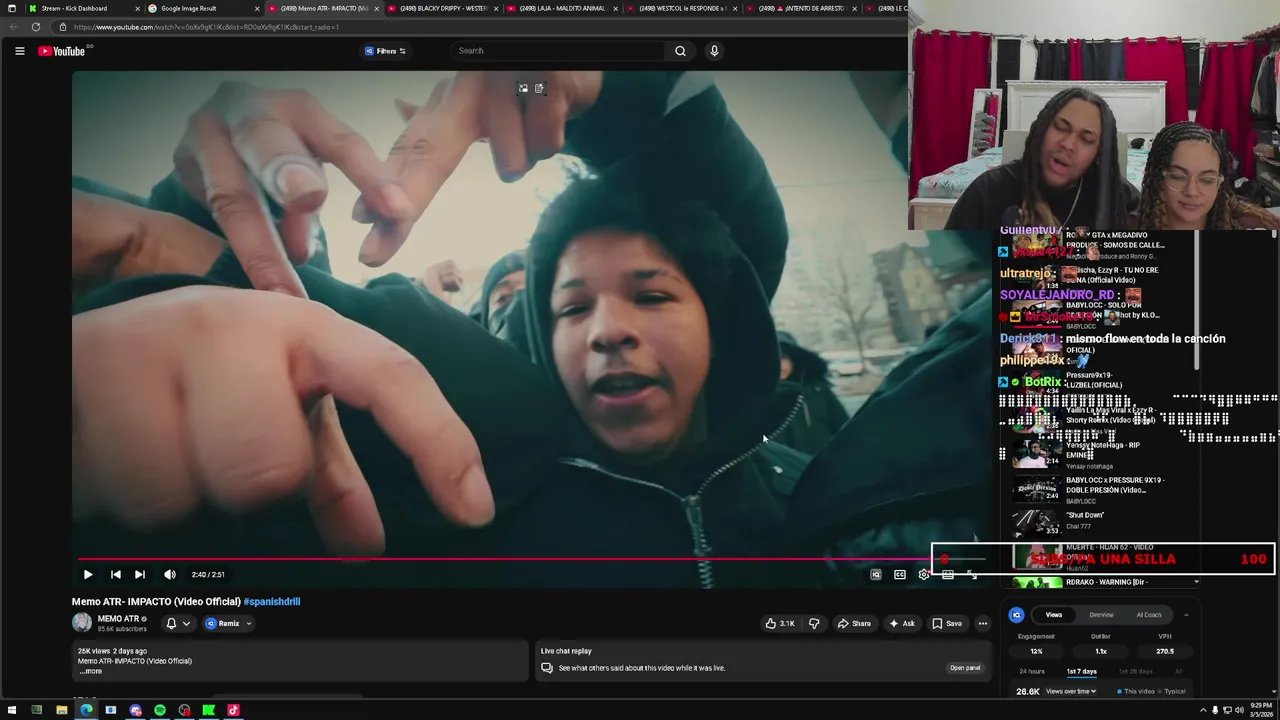Close the Google Image Result tab
This screenshot has height=720, width=1280.
click(257, 8)
